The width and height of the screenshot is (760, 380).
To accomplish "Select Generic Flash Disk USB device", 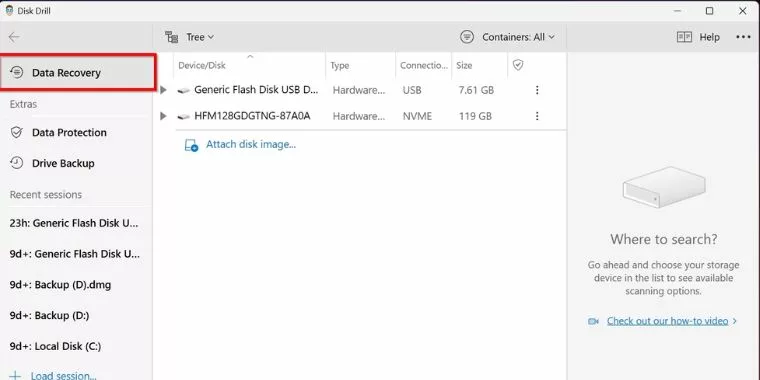I will [x=256, y=90].
